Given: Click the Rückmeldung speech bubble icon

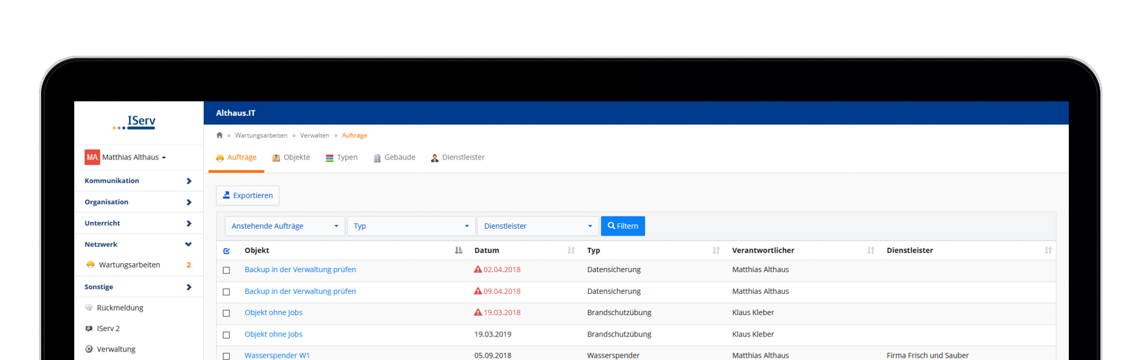Looking at the screenshot, I should pos(89,308).
